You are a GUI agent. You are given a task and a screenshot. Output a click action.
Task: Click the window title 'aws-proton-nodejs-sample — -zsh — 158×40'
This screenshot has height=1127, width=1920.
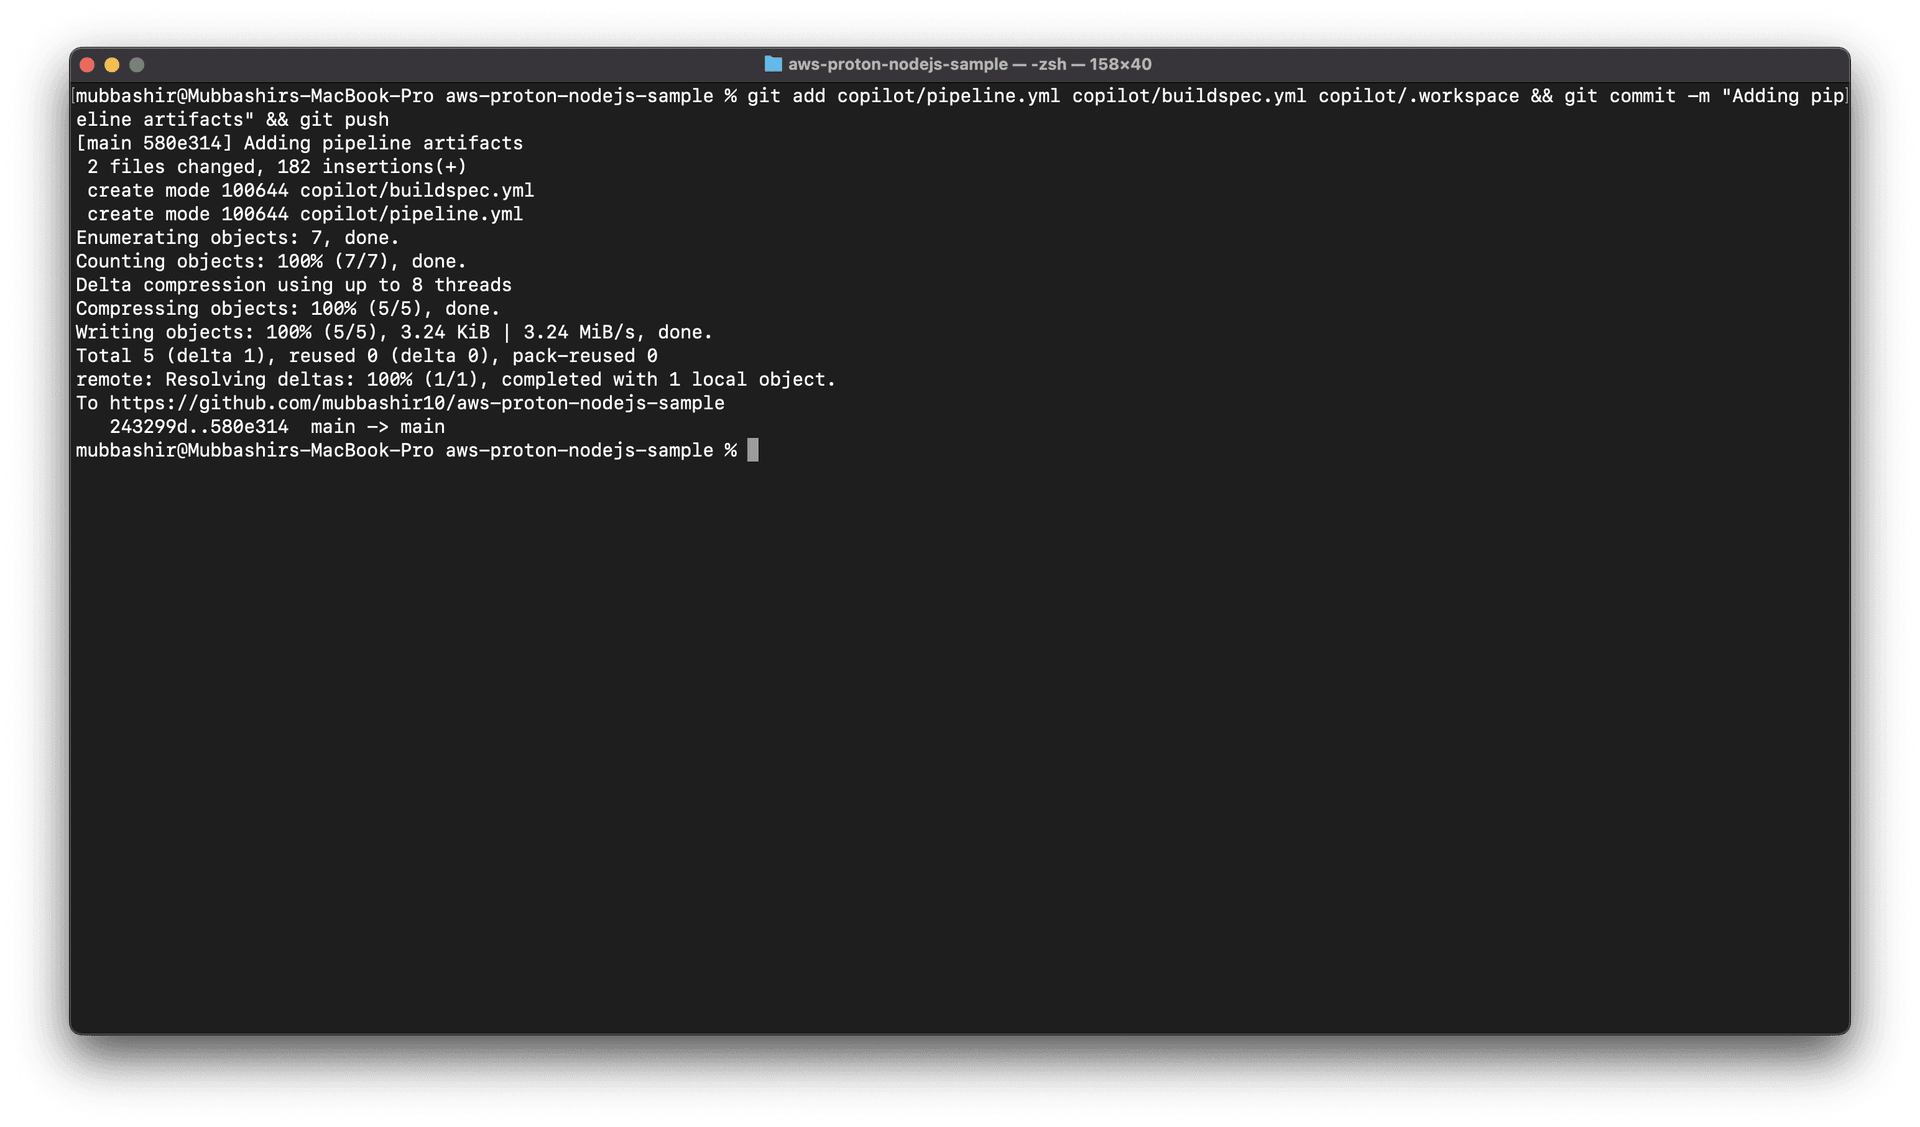tap(970, 64)
